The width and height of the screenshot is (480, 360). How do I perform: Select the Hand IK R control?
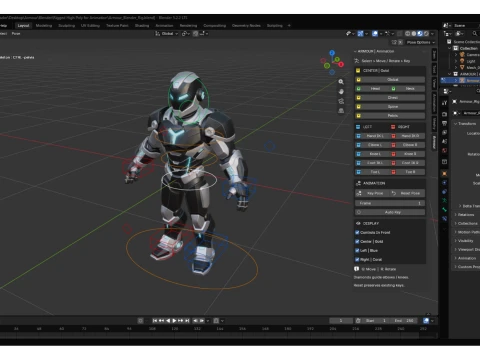click(x=408, y=136)
